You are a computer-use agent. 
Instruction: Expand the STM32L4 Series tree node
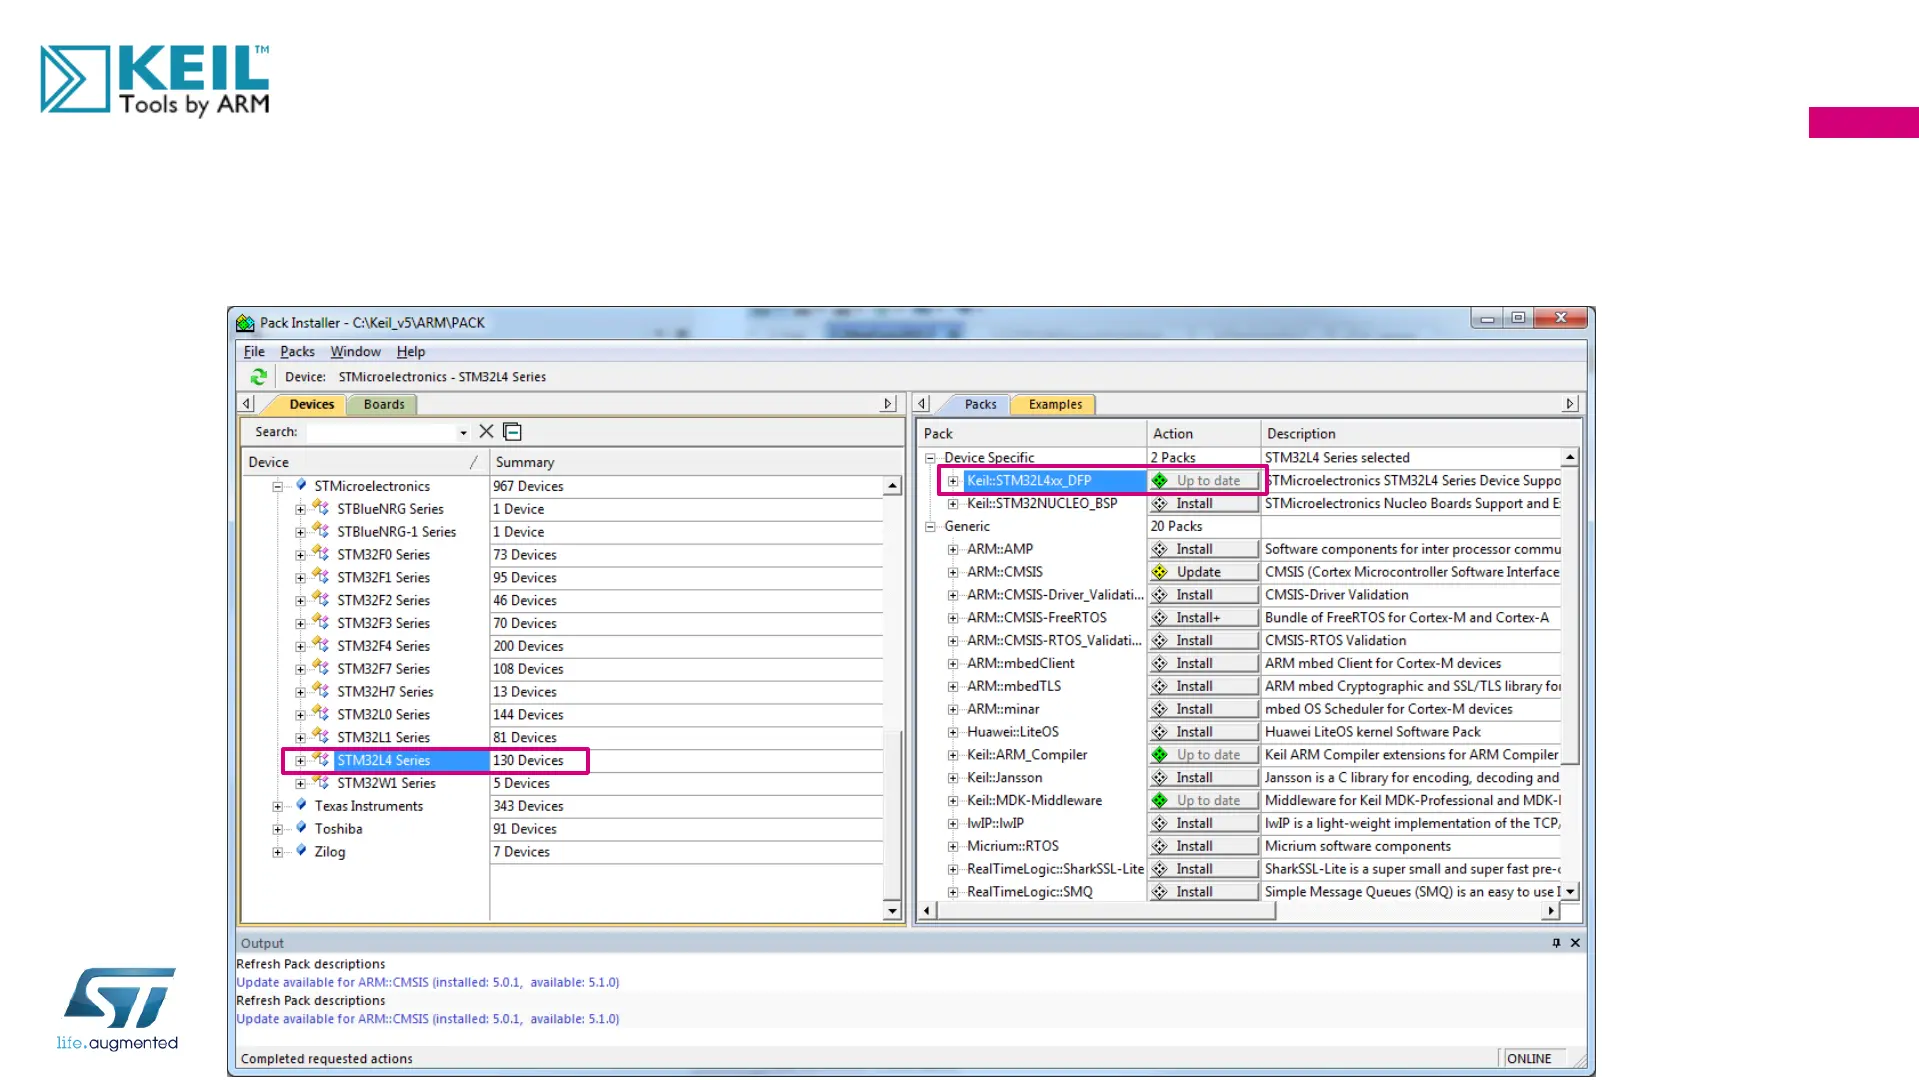[300, 761]
